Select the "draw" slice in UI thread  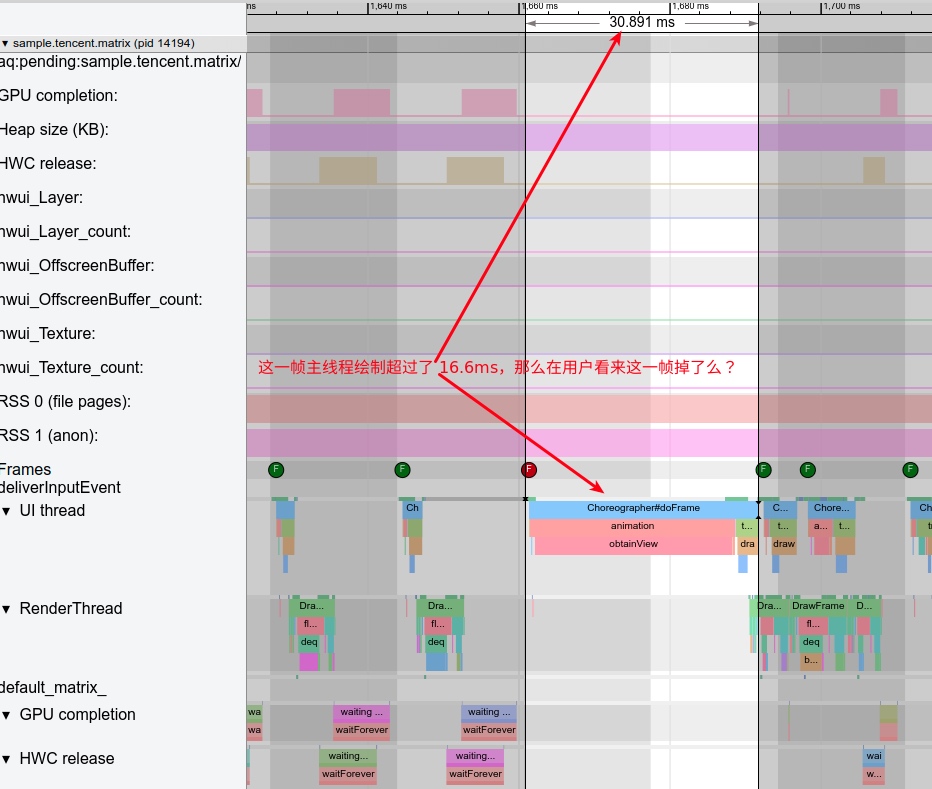(784, 544)
